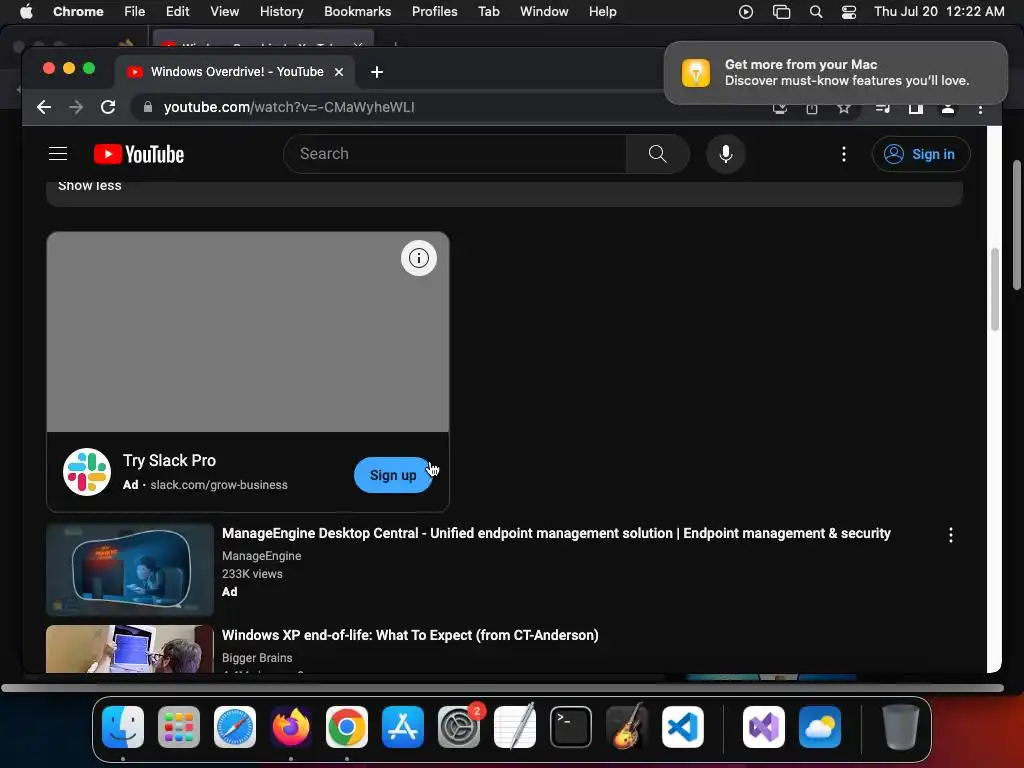Open the YouTube hamburger guide menu
Image resolution: width=1024 pixels, height=768 pixels.
[58, 153]
